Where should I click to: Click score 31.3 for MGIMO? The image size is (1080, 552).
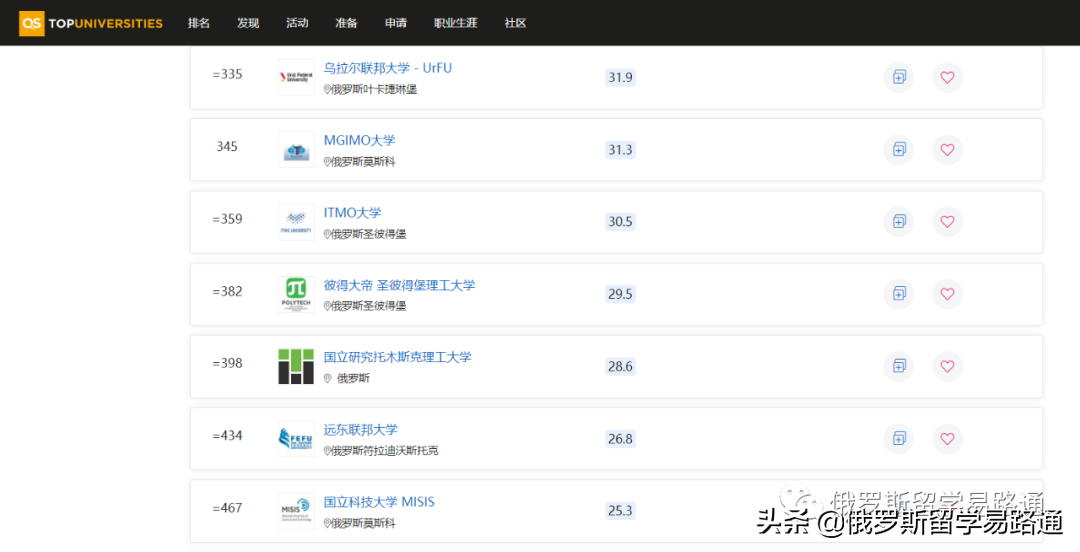[x=620, y=150]
